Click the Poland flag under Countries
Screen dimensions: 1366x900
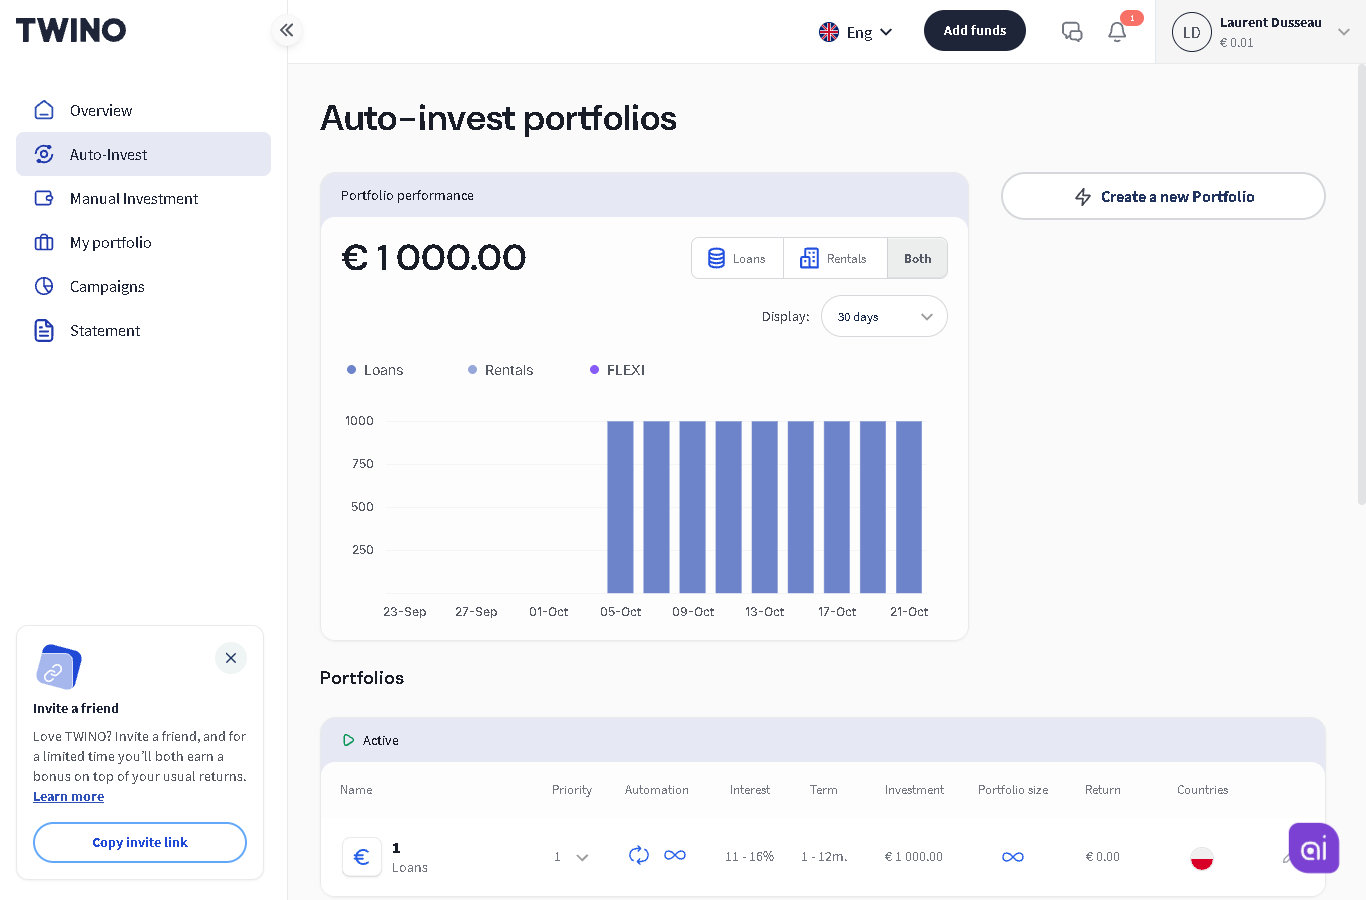(x=1202, y=857)
